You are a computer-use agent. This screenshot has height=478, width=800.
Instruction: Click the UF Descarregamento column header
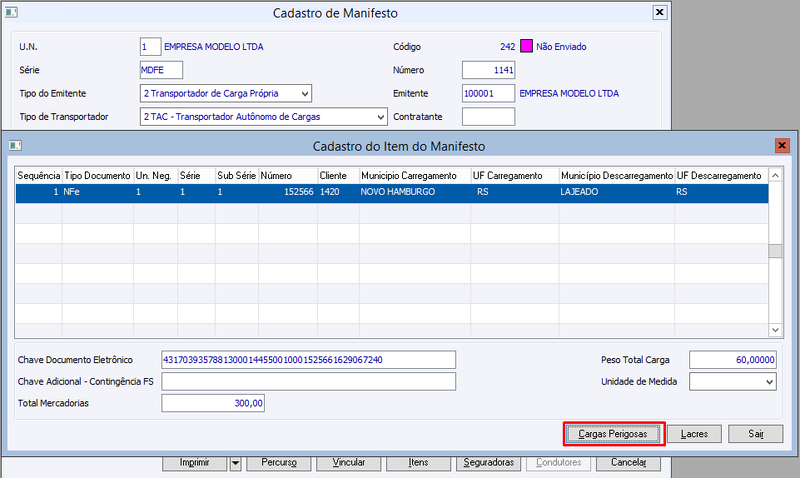[721, 175]
